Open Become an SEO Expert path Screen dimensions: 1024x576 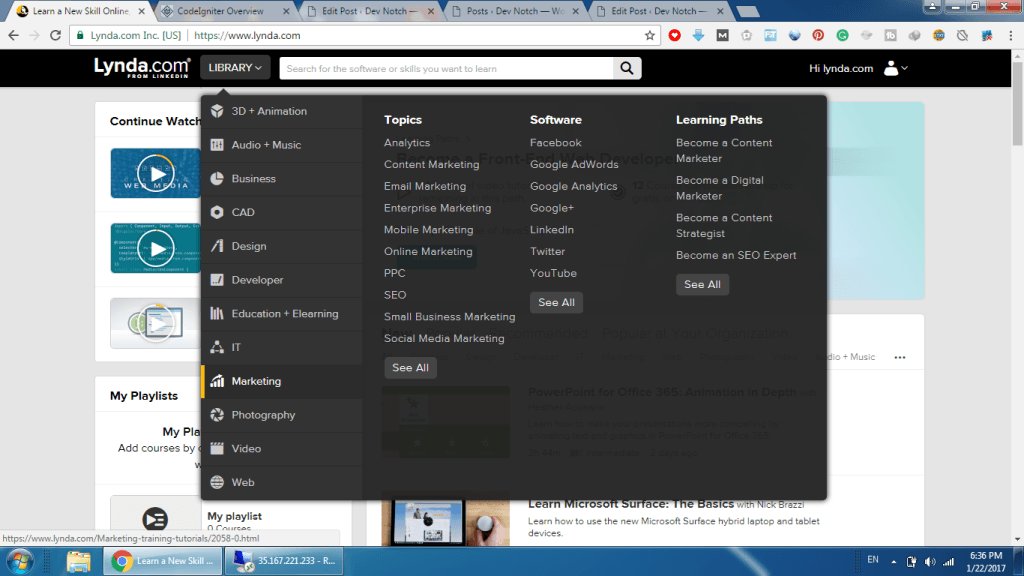736,255
